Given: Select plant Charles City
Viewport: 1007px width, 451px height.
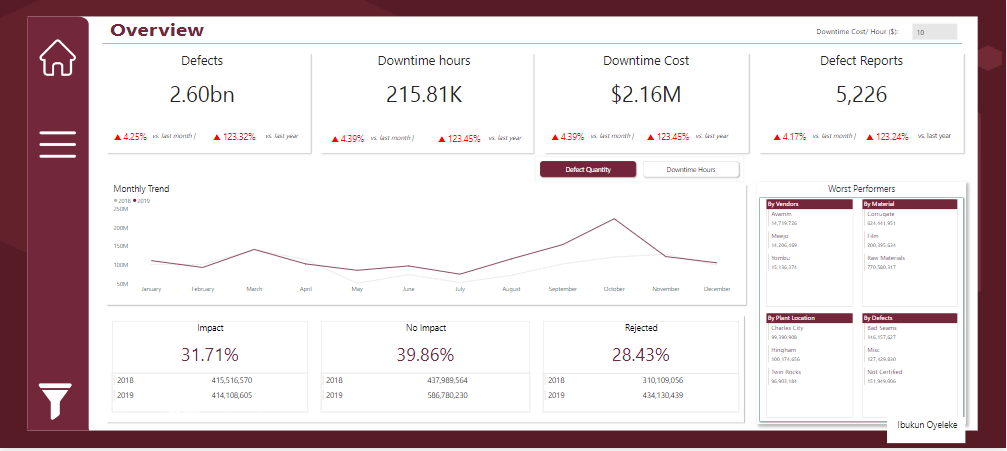Looking at the screenshot, I should click(787, 328).
